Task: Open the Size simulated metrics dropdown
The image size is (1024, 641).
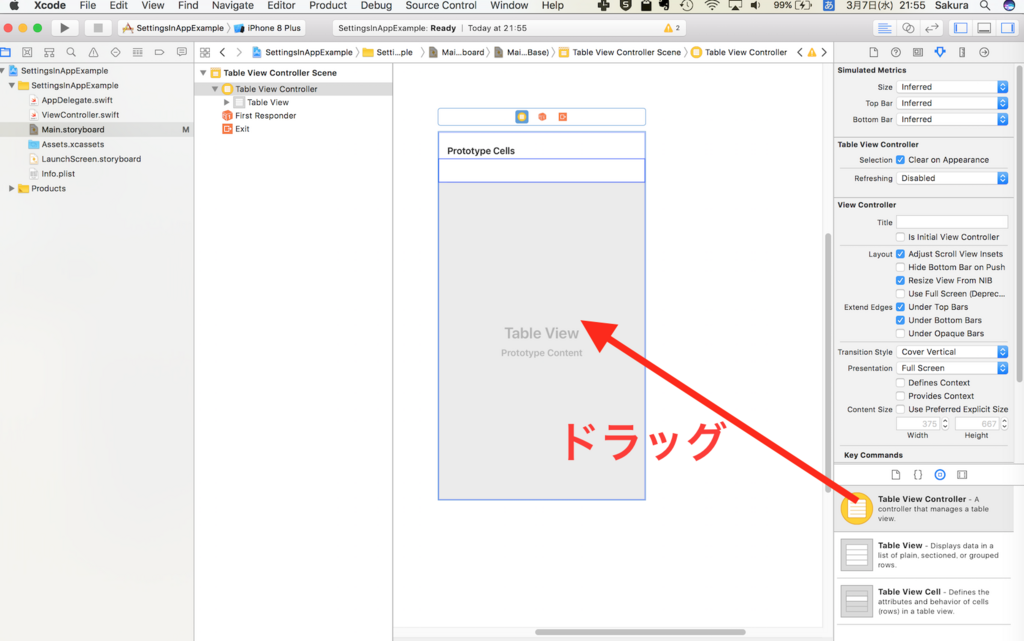Action: point(952,87)
